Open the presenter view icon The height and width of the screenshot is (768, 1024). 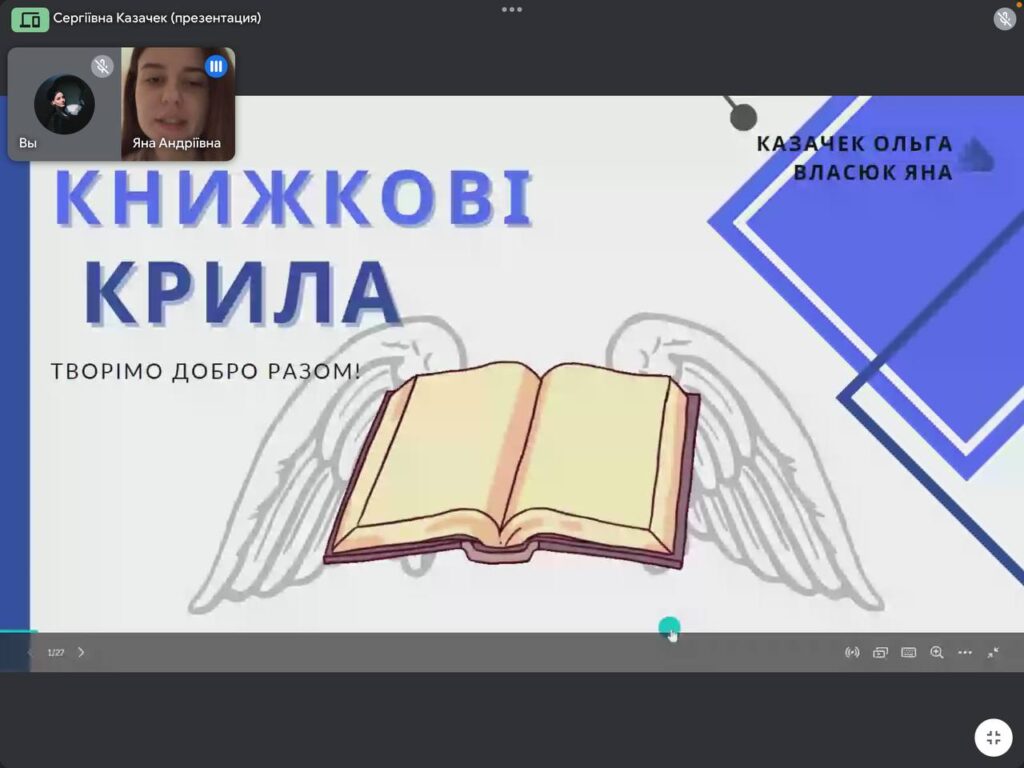pyautogui.click(x=880, y=652)
